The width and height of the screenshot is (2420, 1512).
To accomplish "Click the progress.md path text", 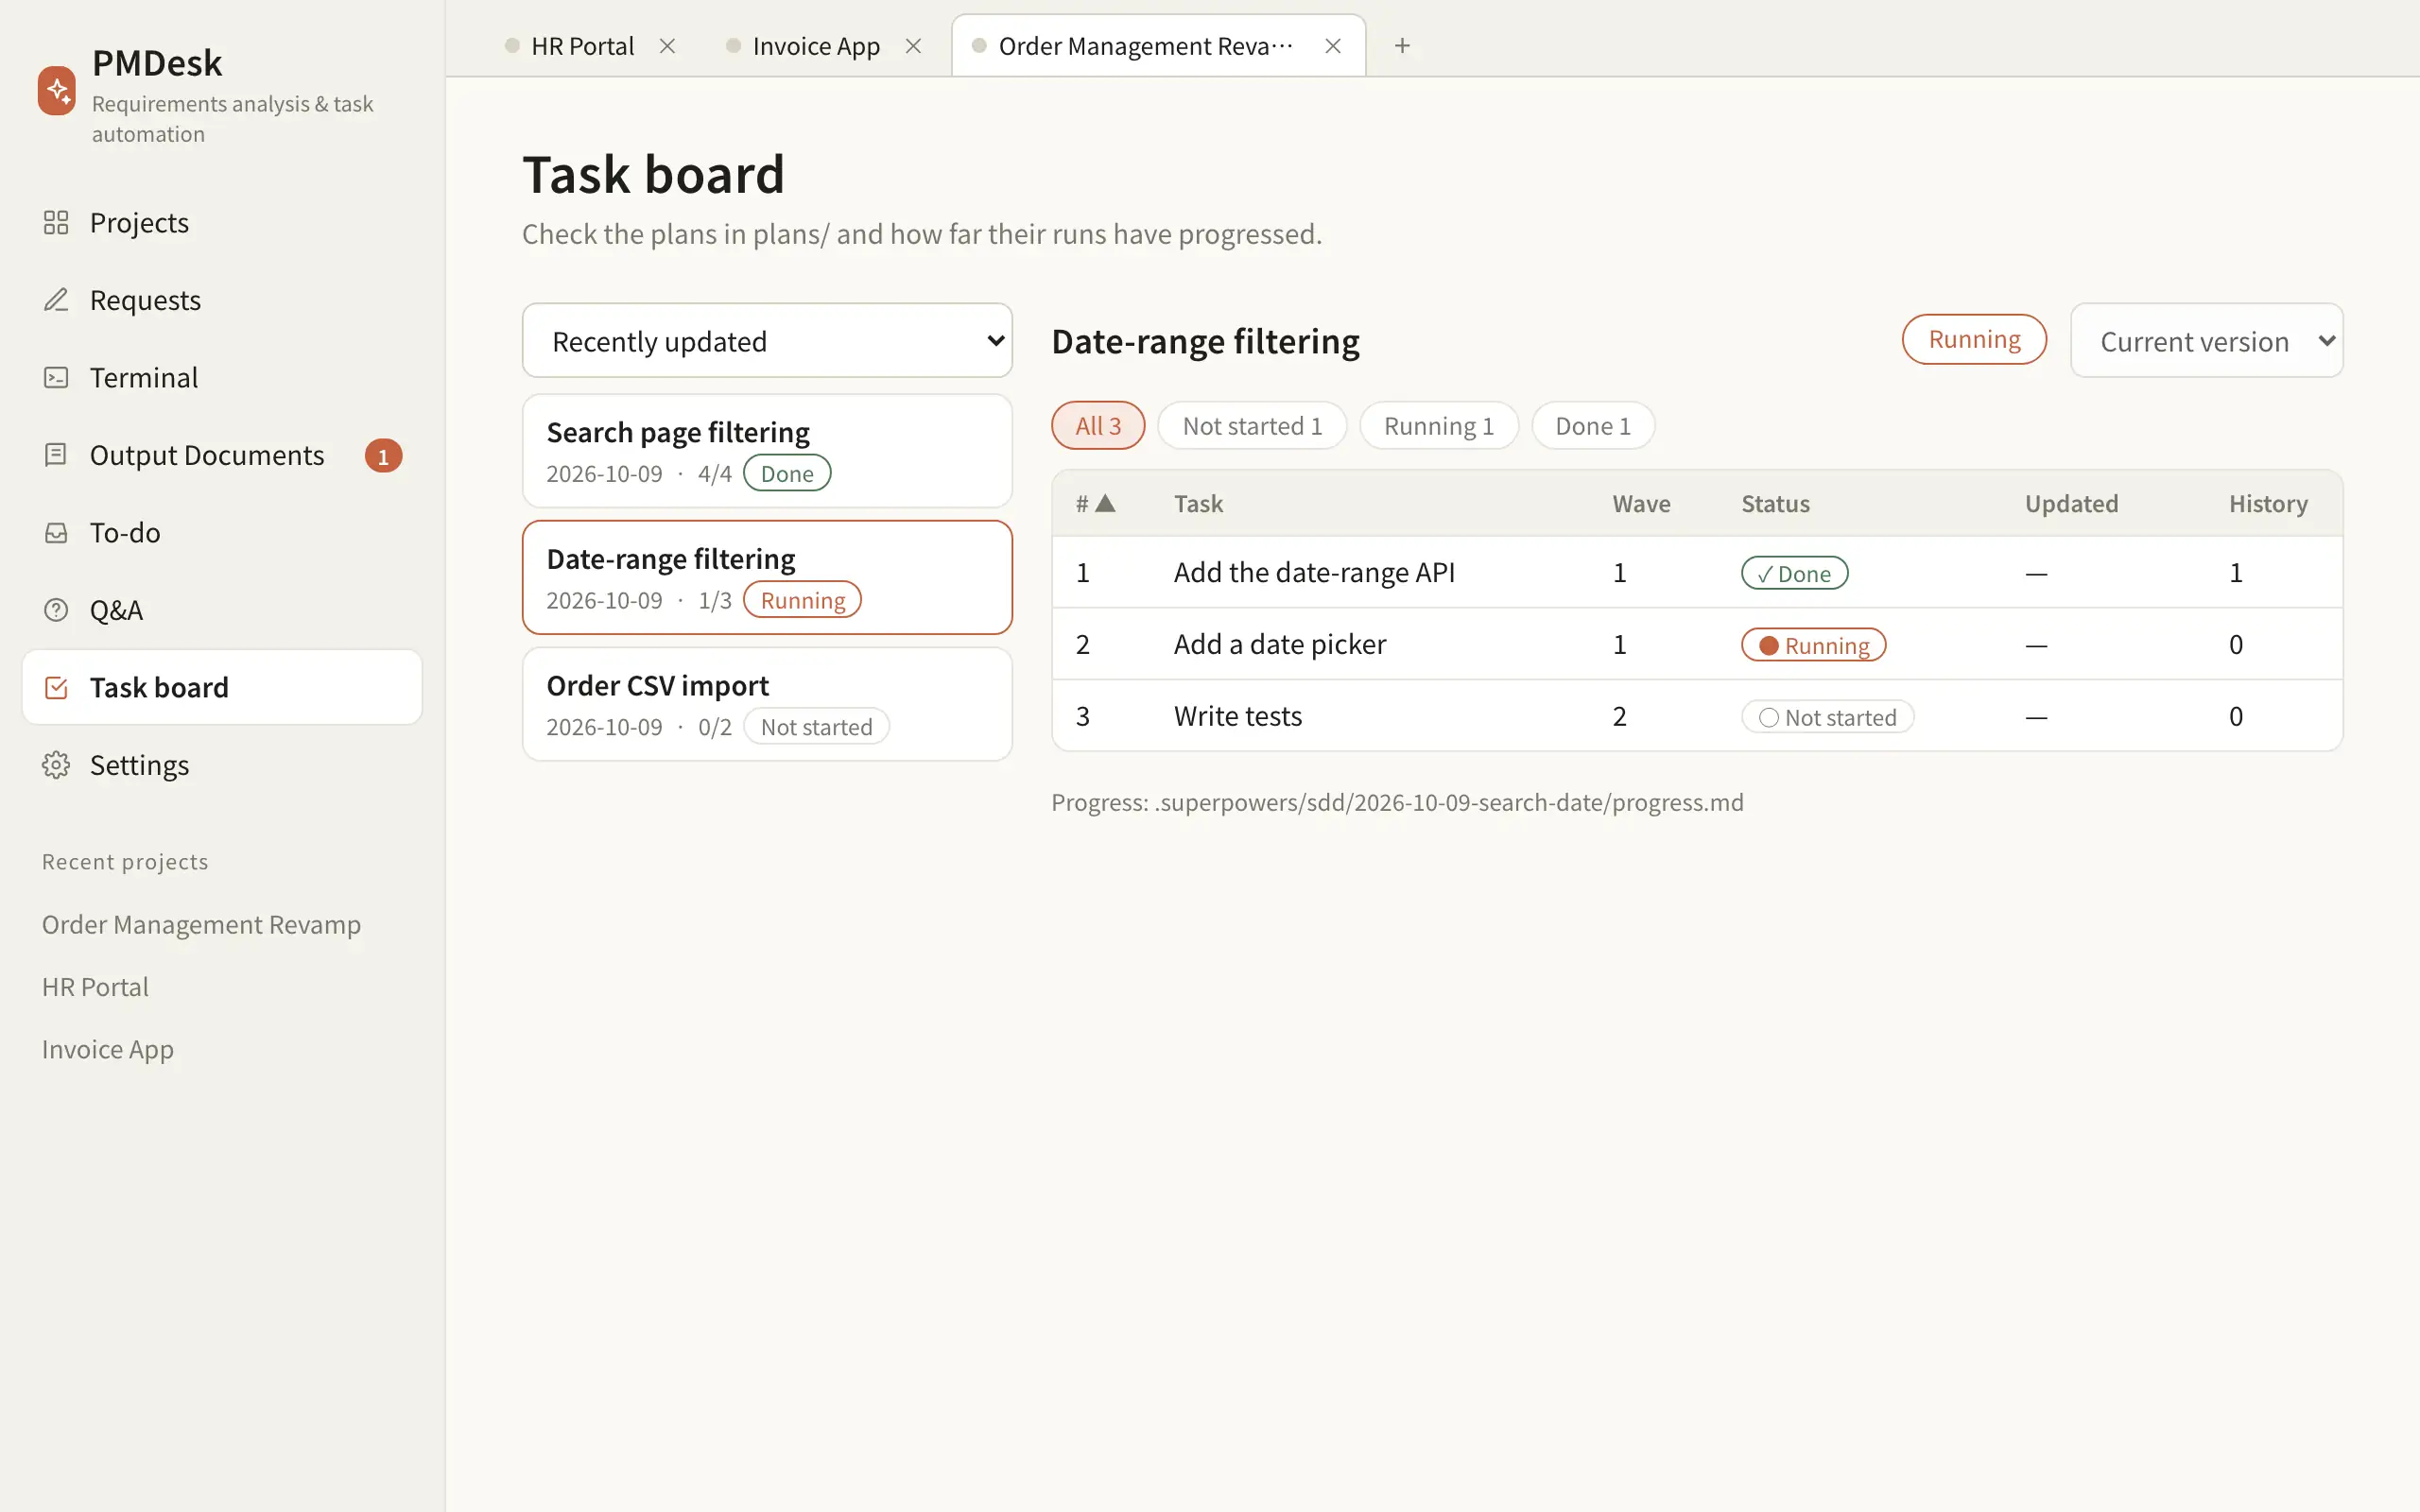I will tap(1448, 802).
